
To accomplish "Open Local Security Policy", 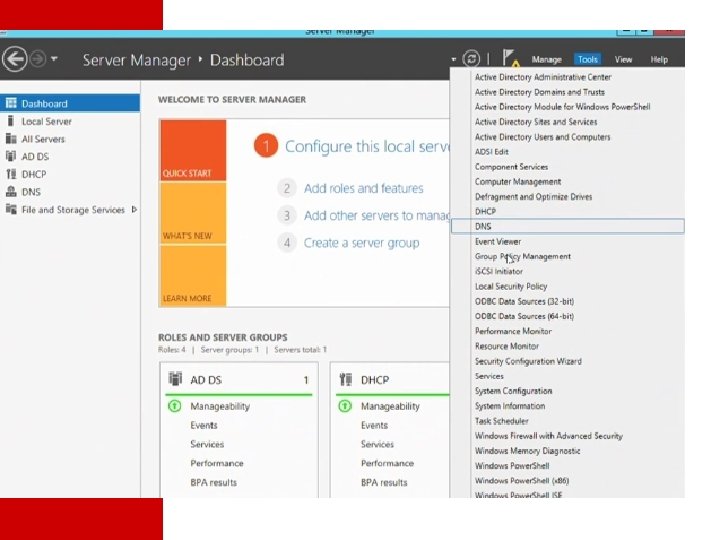I will [x=511, y=286].
